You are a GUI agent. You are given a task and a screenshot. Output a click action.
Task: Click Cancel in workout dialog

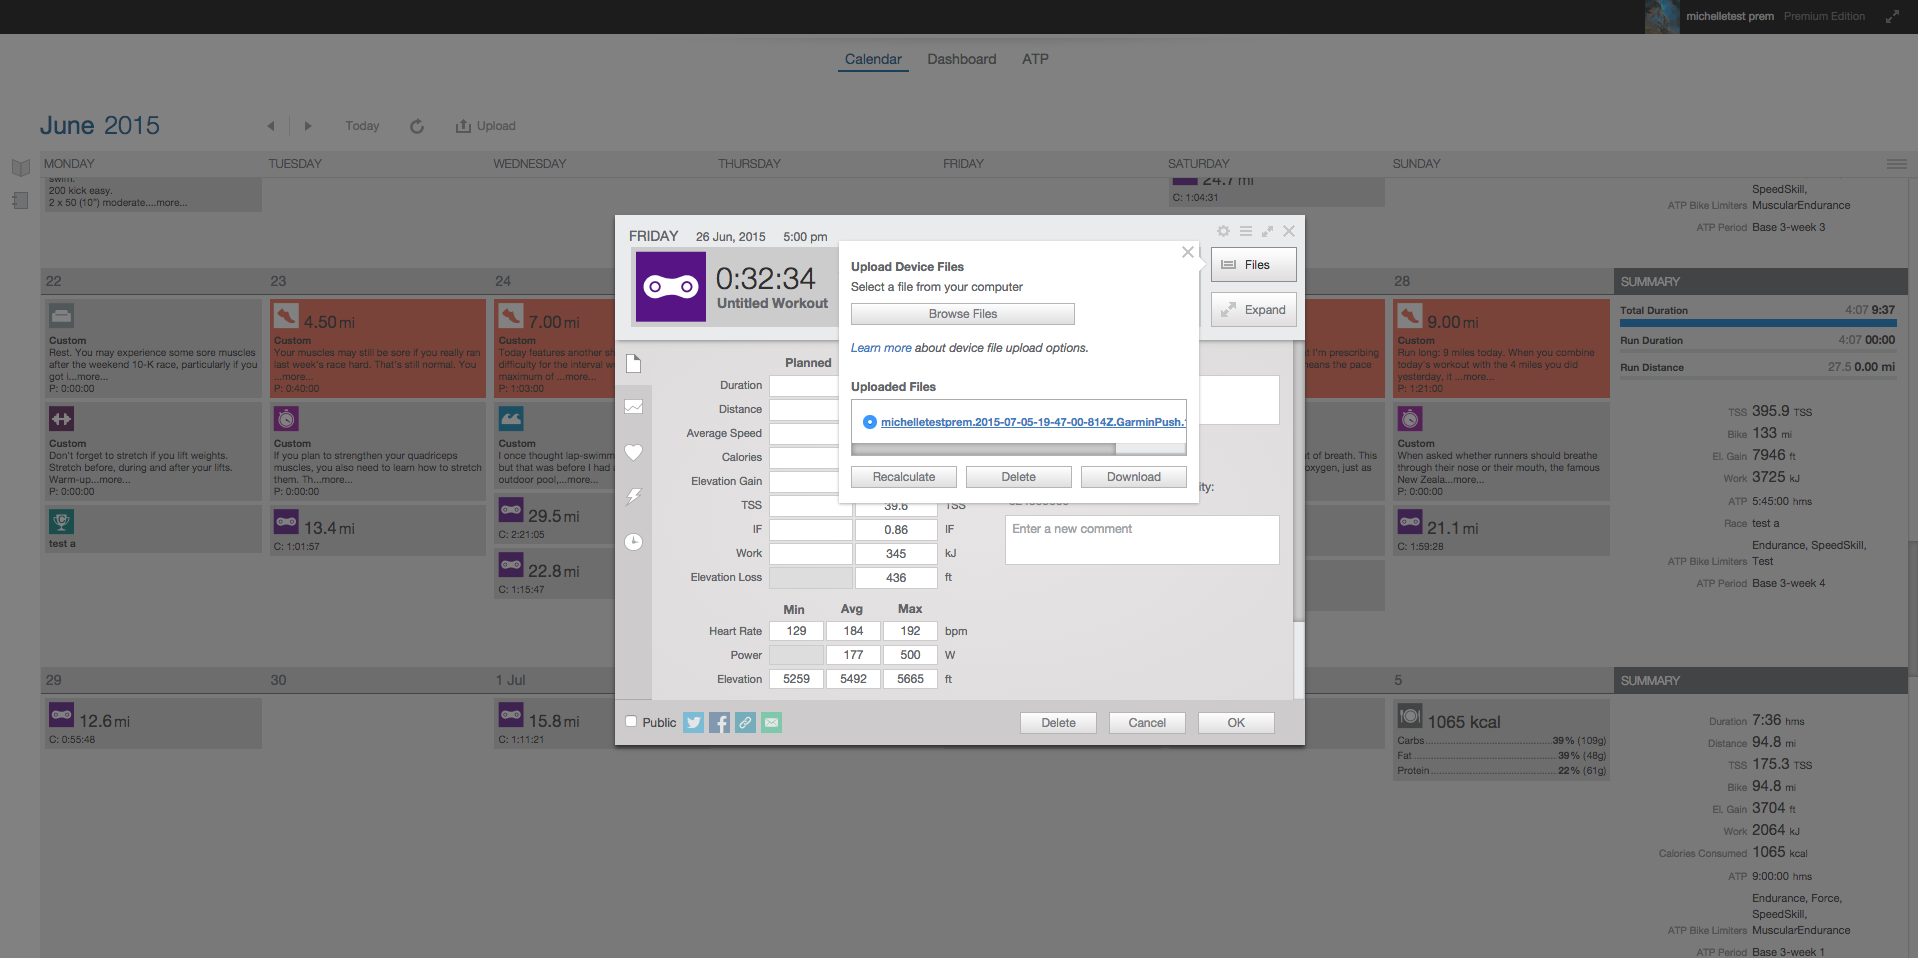click(x=1147, y=723)
